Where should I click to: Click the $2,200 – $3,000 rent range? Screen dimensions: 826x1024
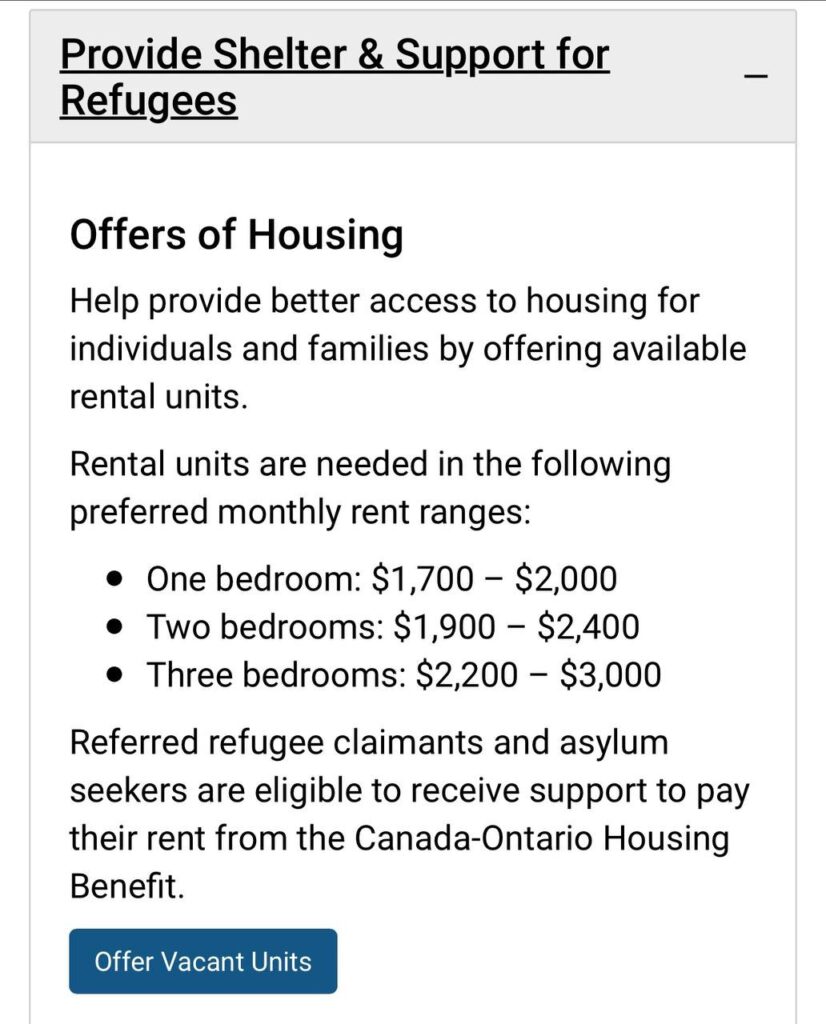click(x=537, y=674)
